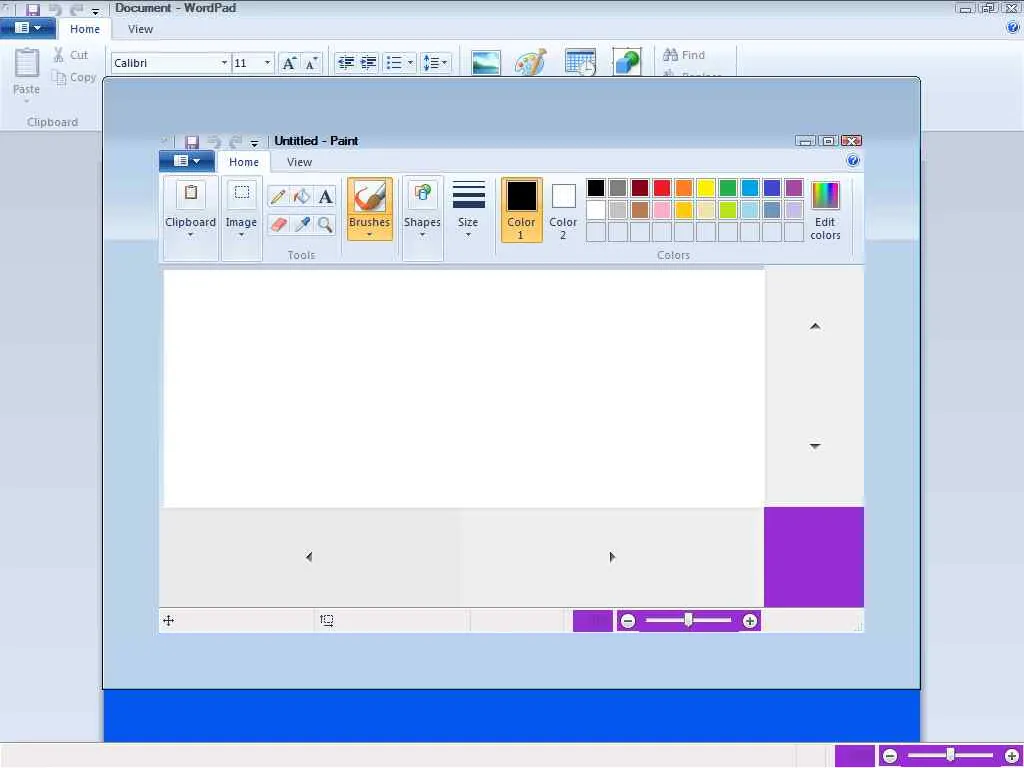The image size is (1024, 768).
Task: Click Paint zoom out minus button
Action: point(628,621)
